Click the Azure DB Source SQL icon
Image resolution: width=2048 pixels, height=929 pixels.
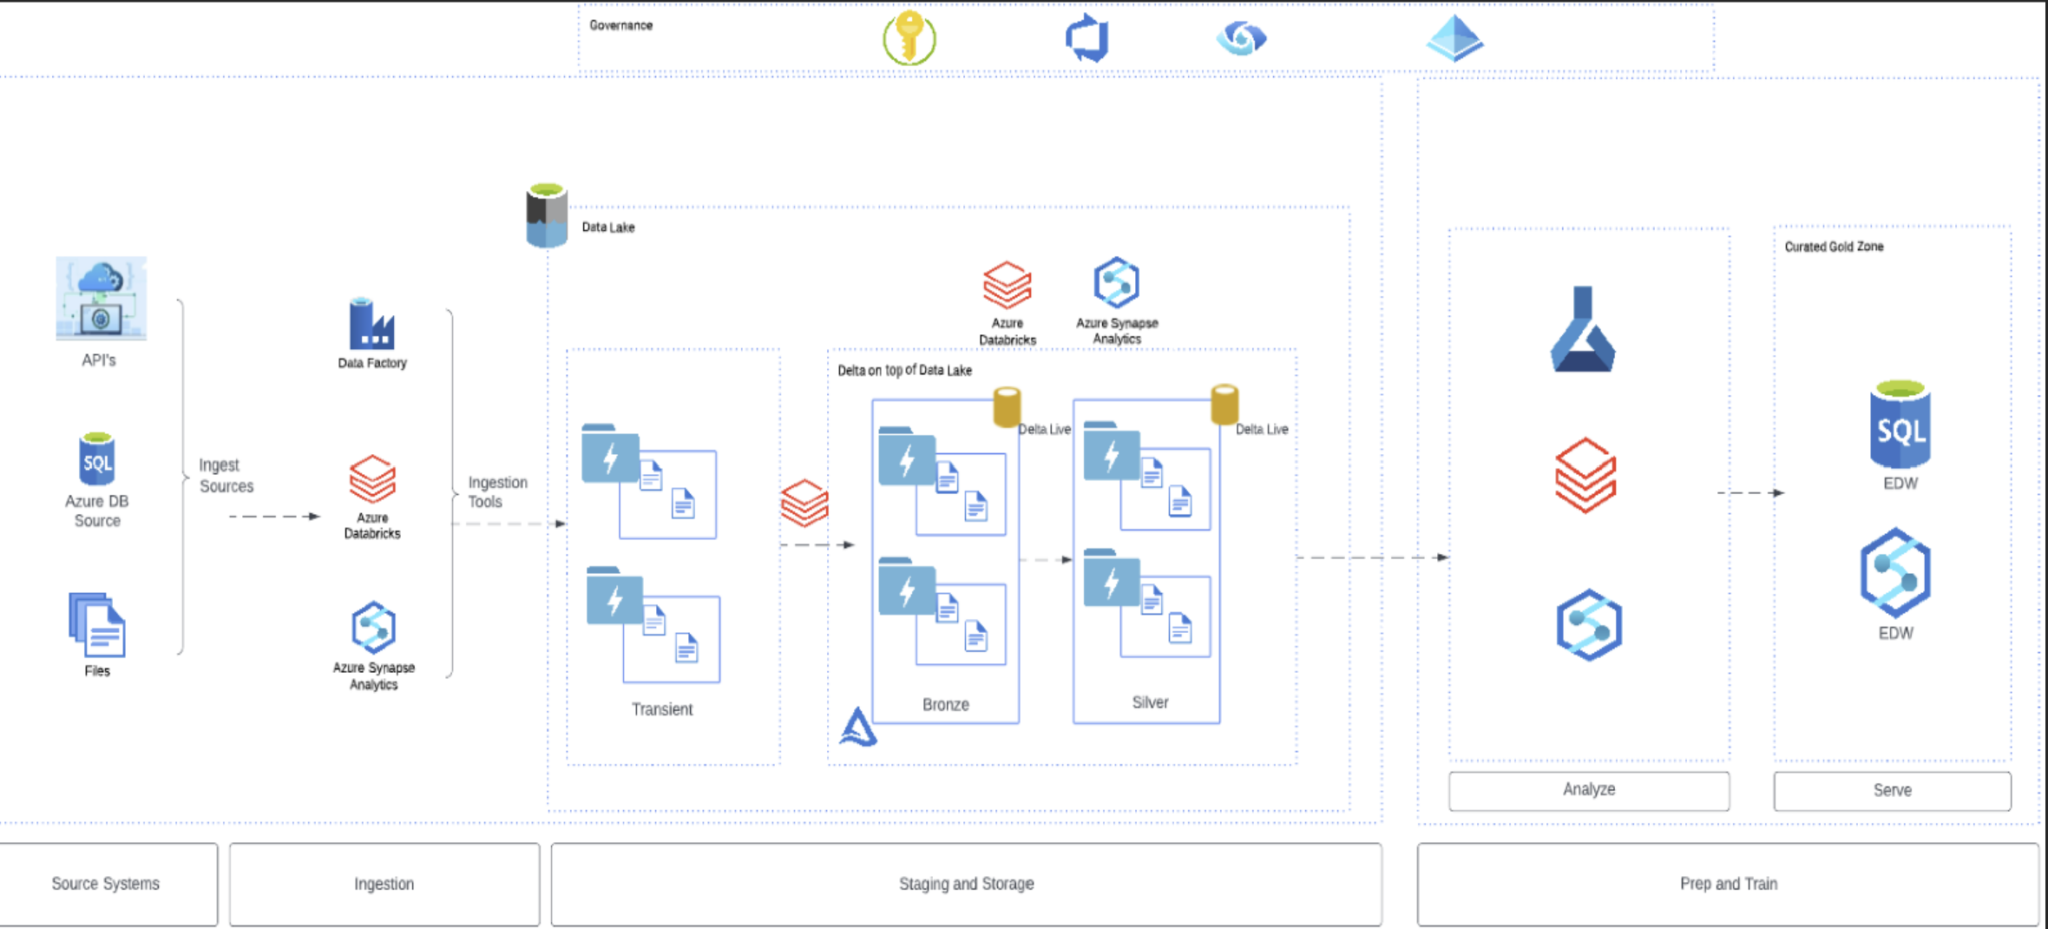97,460
